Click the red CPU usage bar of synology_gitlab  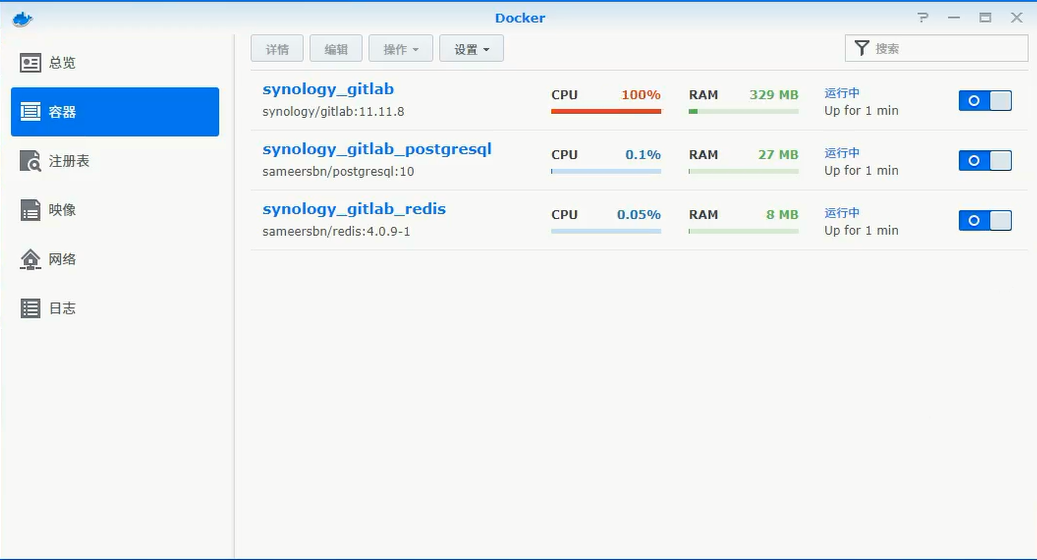[x=606, y=111]
